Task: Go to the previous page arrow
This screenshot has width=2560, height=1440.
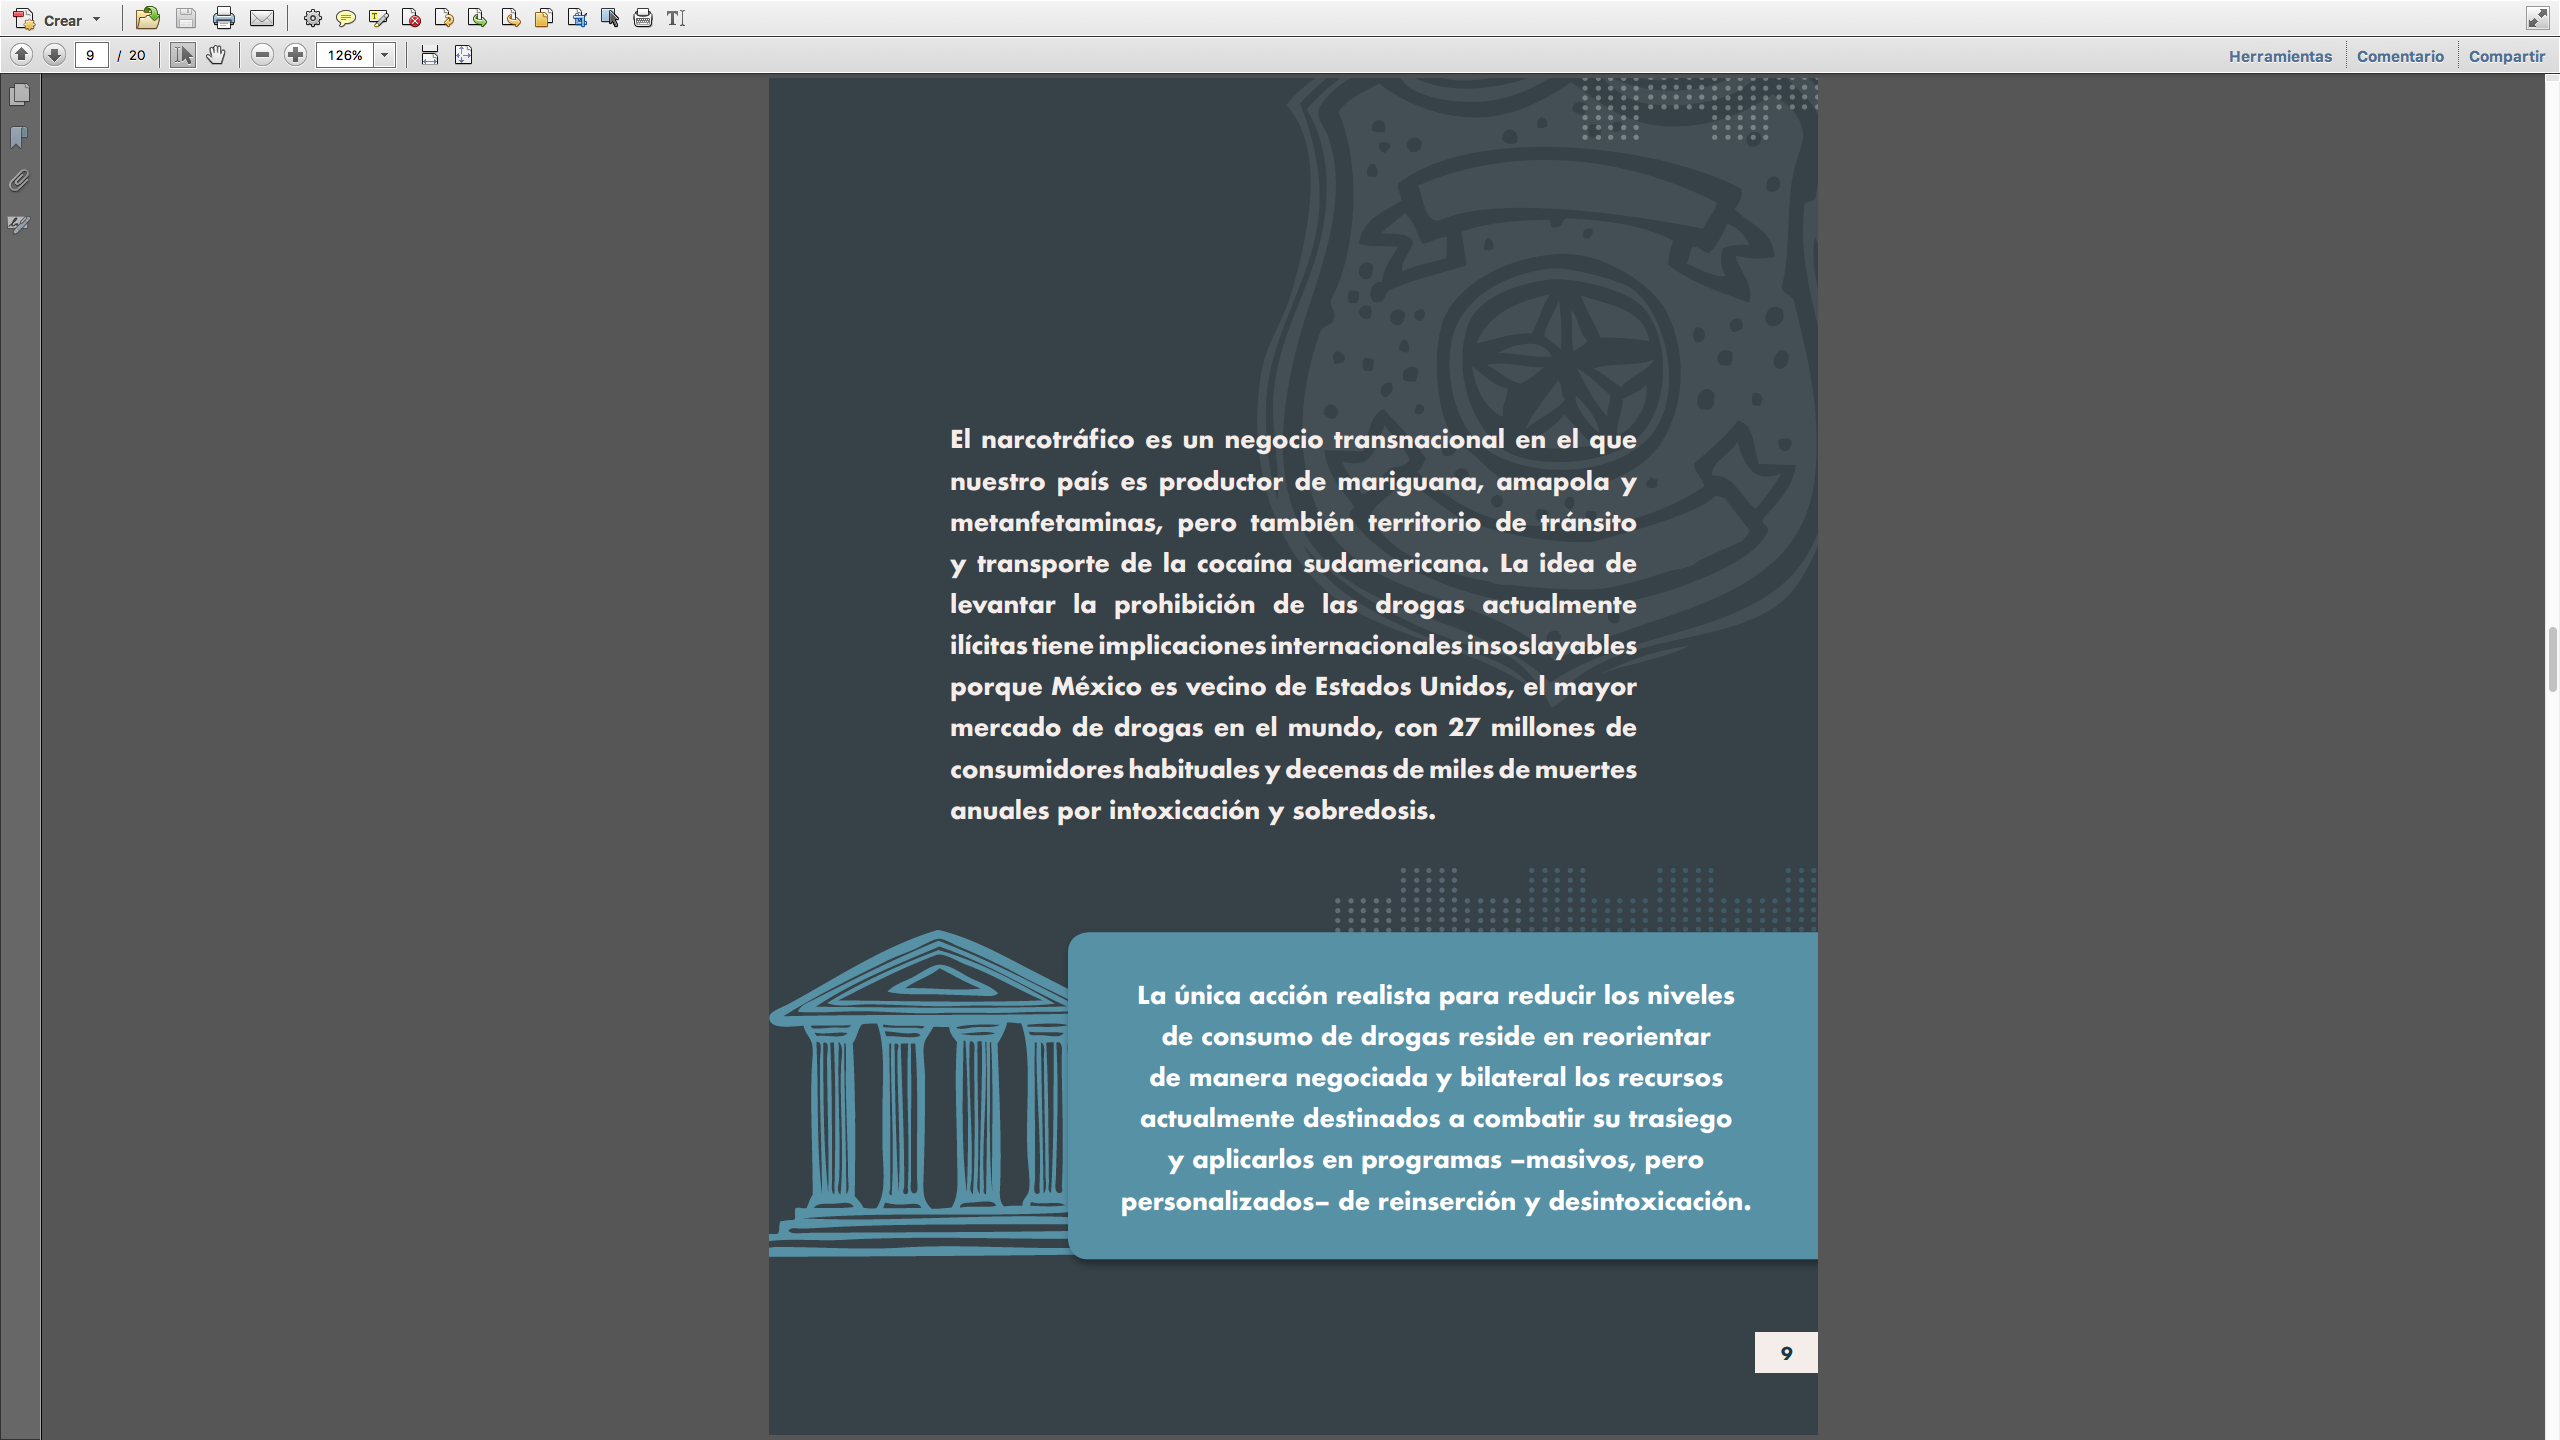Action: coord(21,55)
